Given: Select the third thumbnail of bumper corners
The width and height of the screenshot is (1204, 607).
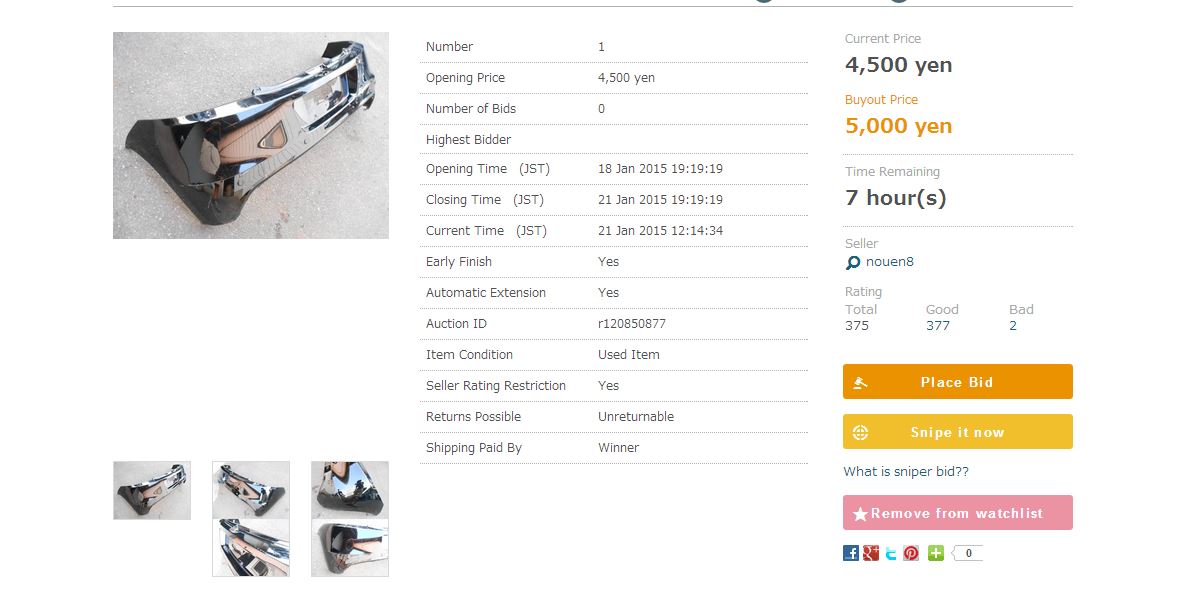Looking at the screenshot, I should pyautogui.click(x=350, y=519).
